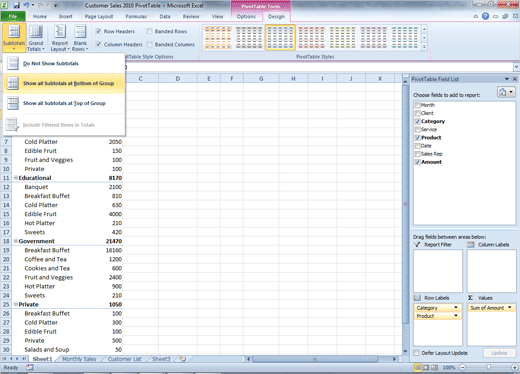Viewport: 520px width, 374px height.
Task: Minimize the ribbon using the caret icon
Action: [x=476, y=16]
